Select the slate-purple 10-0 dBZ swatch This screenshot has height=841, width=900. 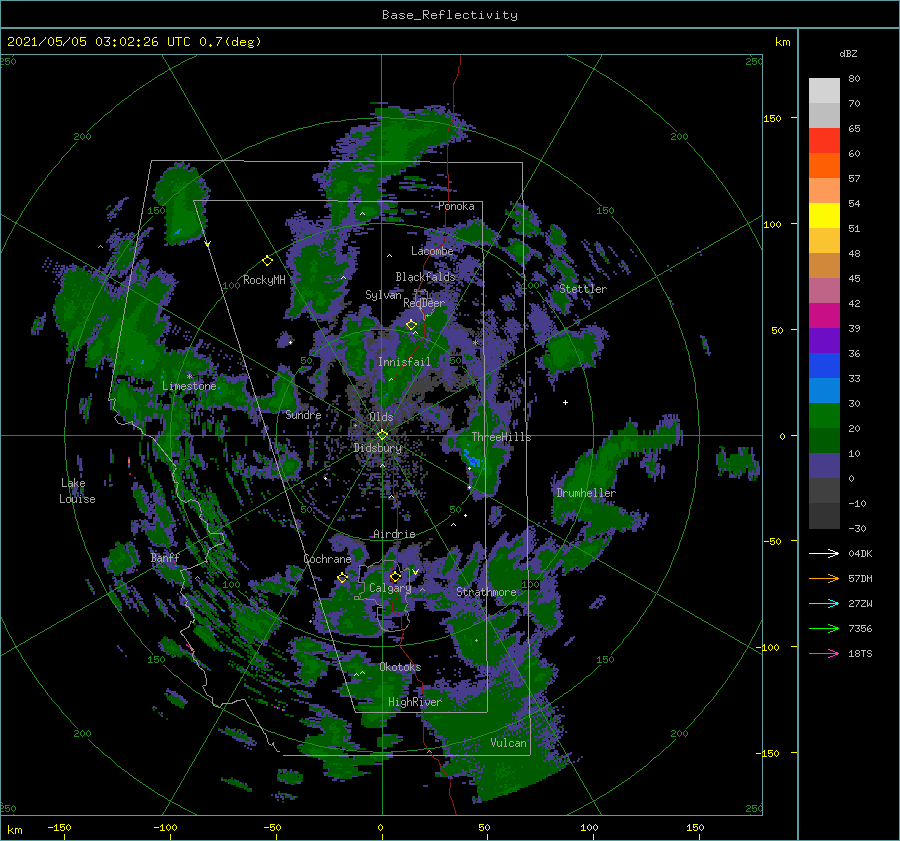coord(824,465)
